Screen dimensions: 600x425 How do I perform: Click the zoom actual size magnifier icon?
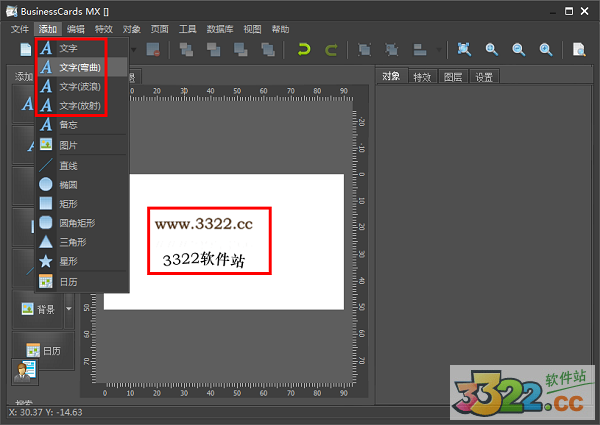pos(492,50)
